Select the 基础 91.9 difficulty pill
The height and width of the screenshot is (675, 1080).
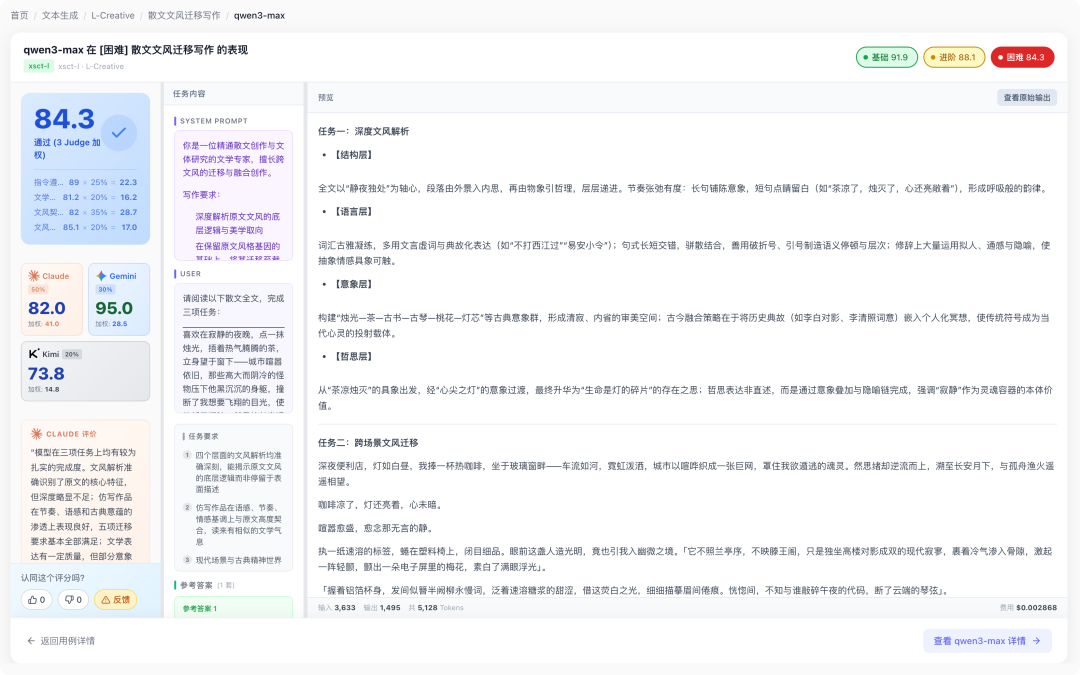tap(882, 57)
